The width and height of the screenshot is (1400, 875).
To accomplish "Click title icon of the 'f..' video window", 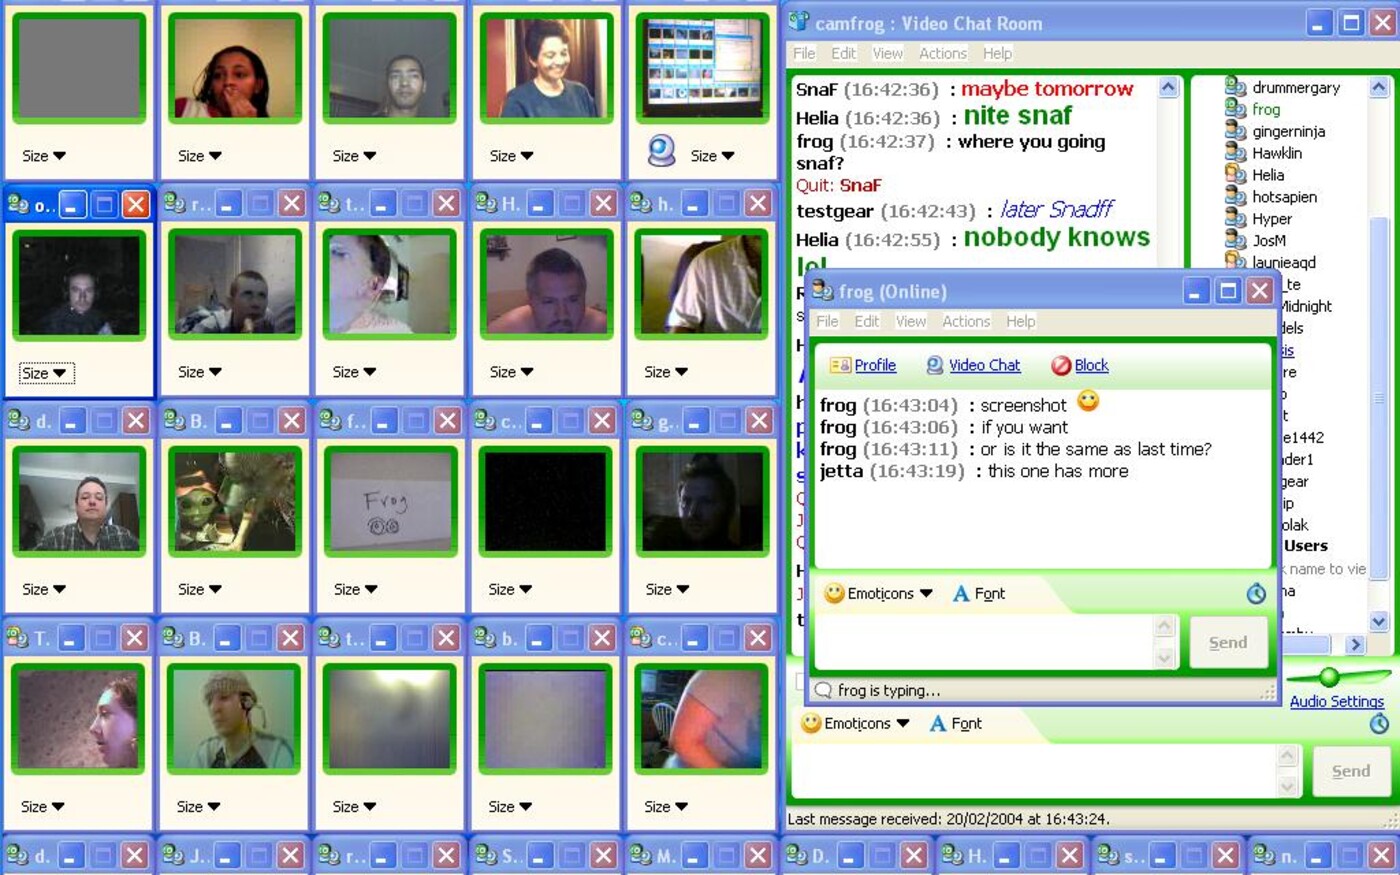I will point(330,422).
